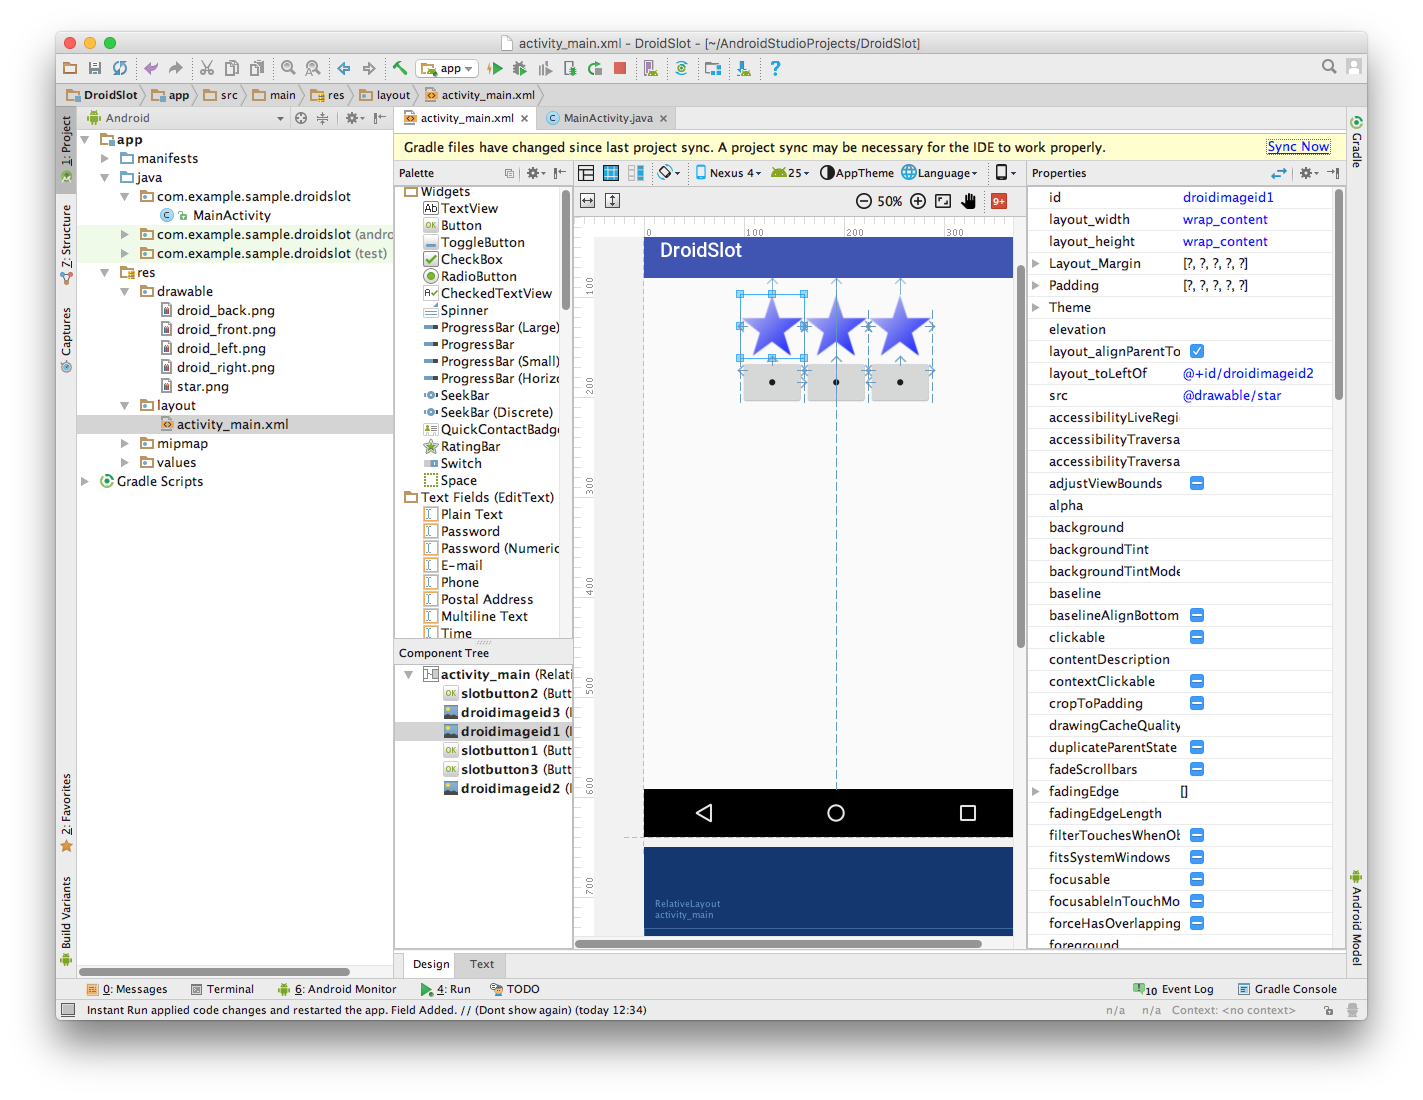Stop the app with red square
The height and width of the screenshot is (1100, 1423).
click(620, 68)
